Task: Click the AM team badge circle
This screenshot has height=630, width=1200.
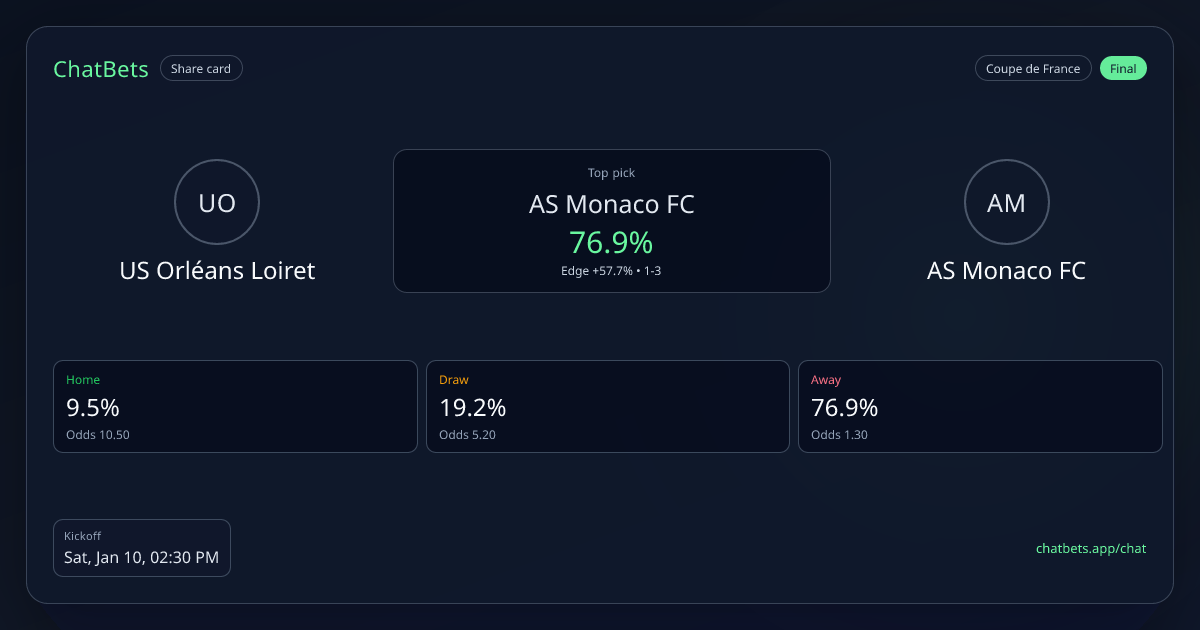Action: point(1006,203)
